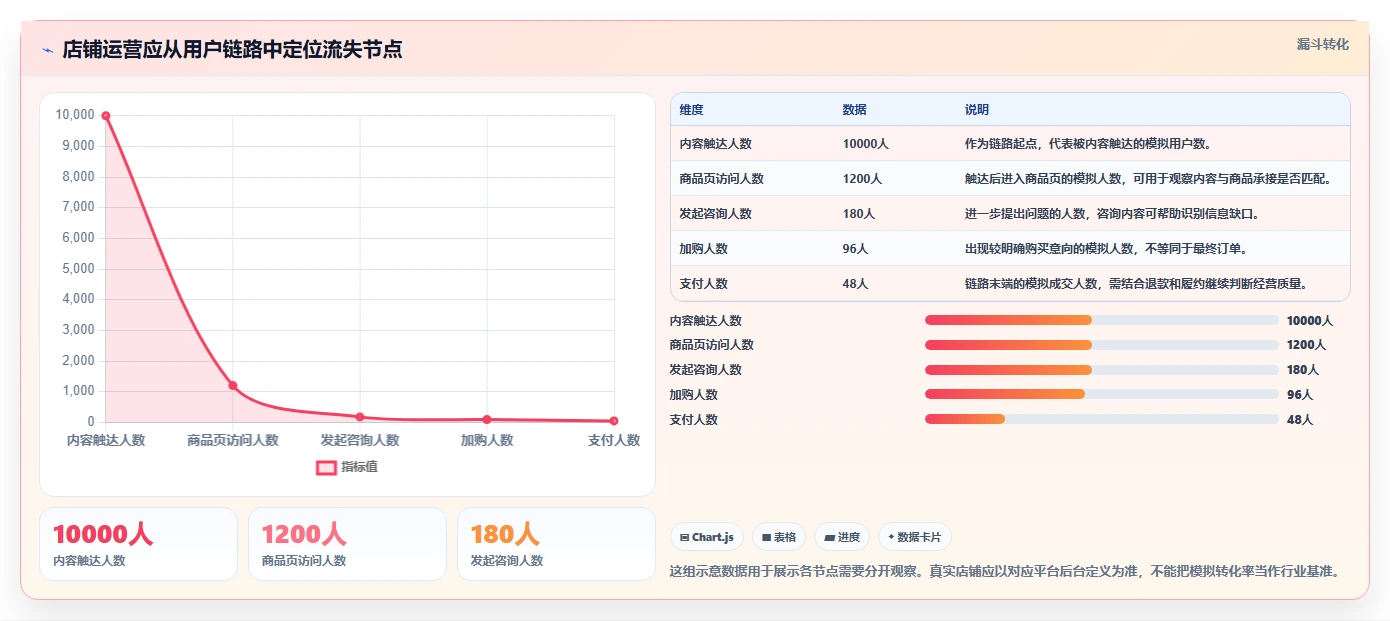Click the 48人 value beside the progress bars
This screenshot has width=1390, height=621.
1300,420
